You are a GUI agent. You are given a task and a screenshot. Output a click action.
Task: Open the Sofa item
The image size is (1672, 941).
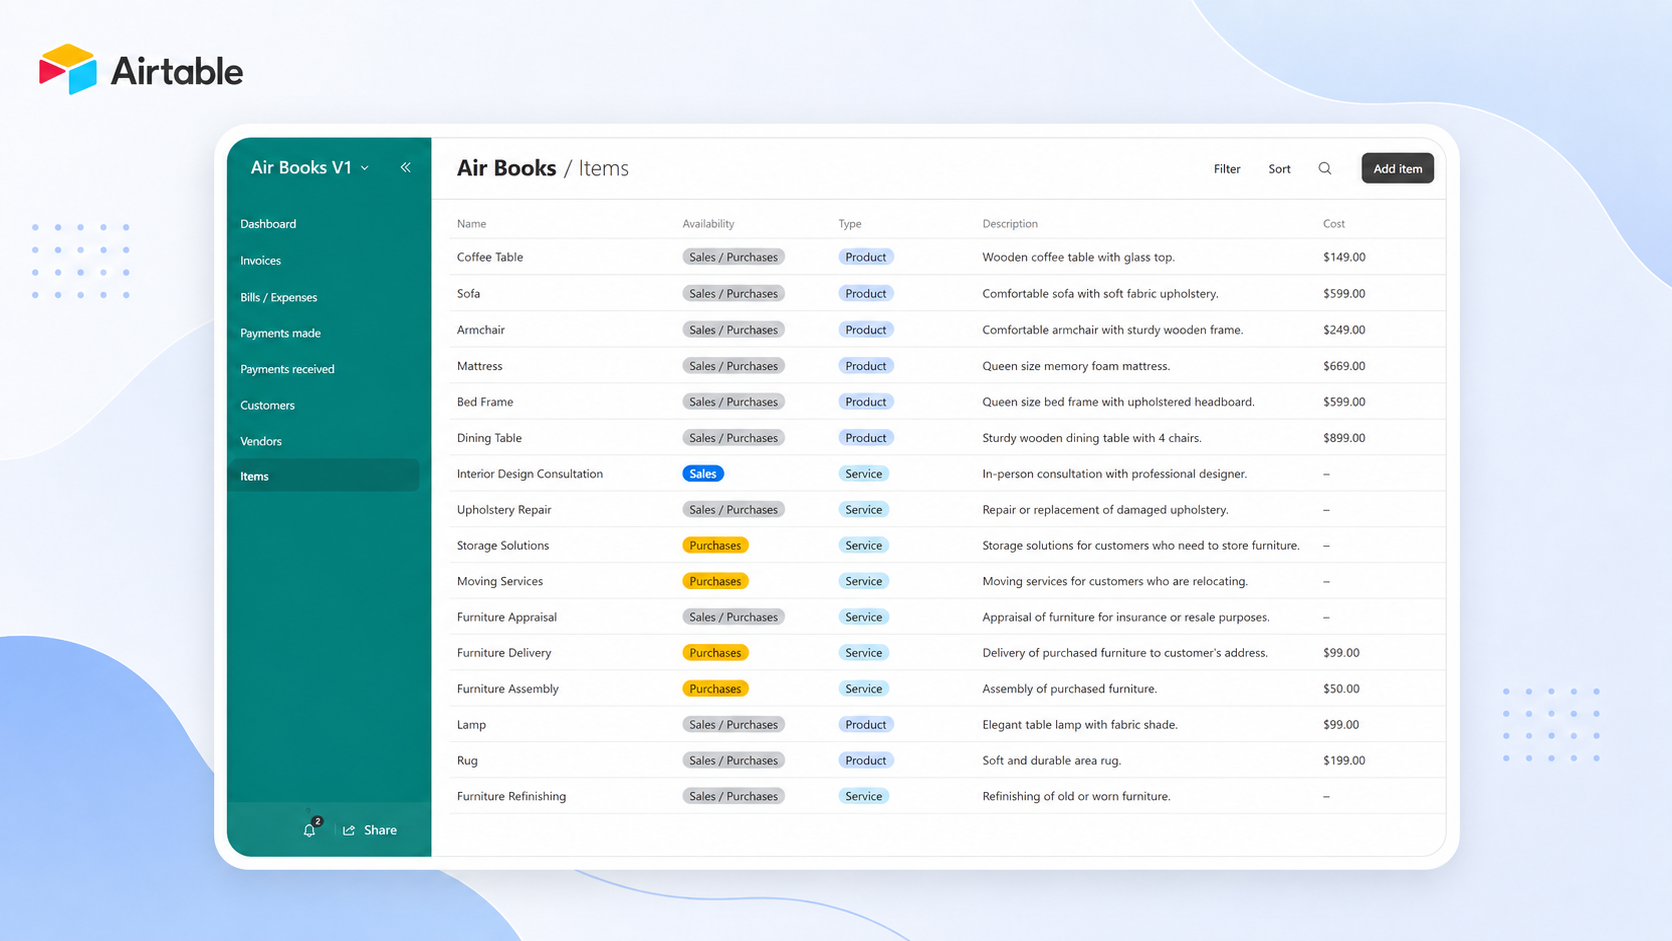point(468,294)
